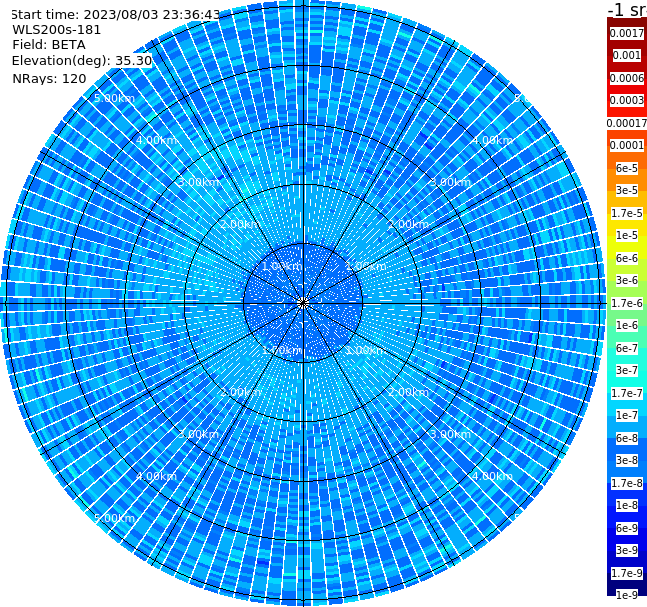
Task: Click the 0.00017 colorbar value
Action: (x=627, y=123)
